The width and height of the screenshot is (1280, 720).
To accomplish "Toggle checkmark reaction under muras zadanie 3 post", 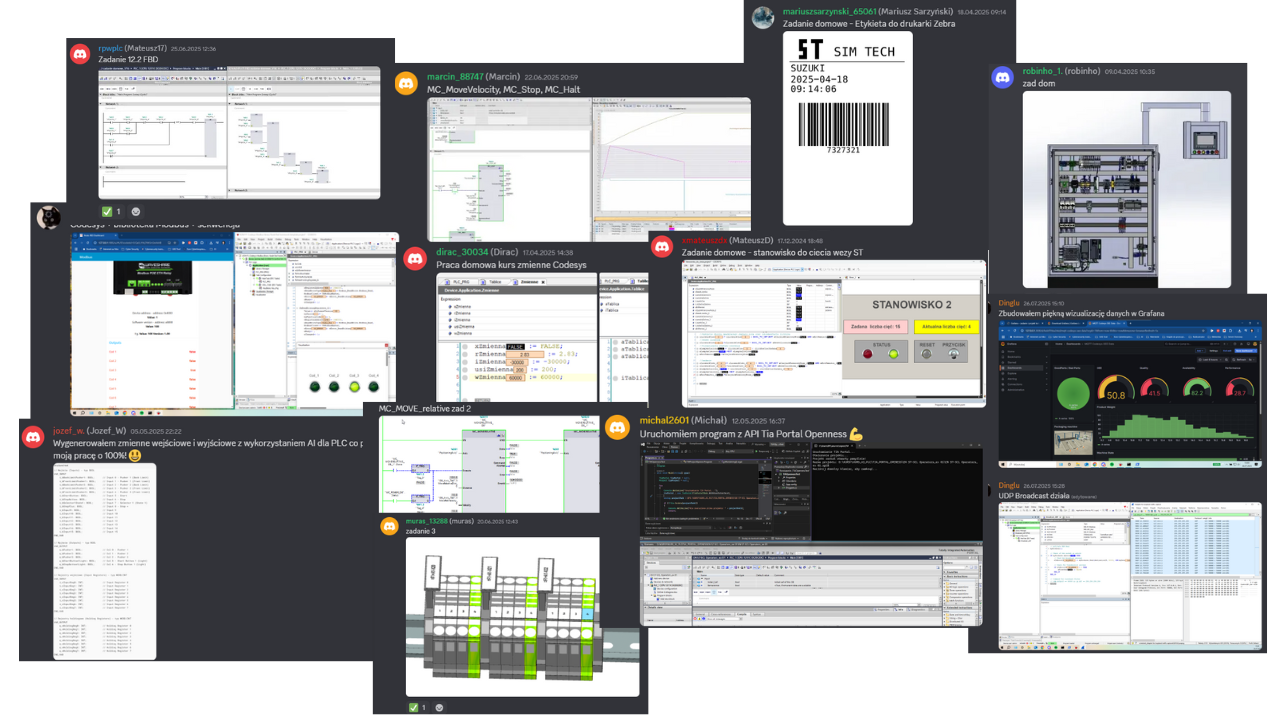I will (418, 708).
